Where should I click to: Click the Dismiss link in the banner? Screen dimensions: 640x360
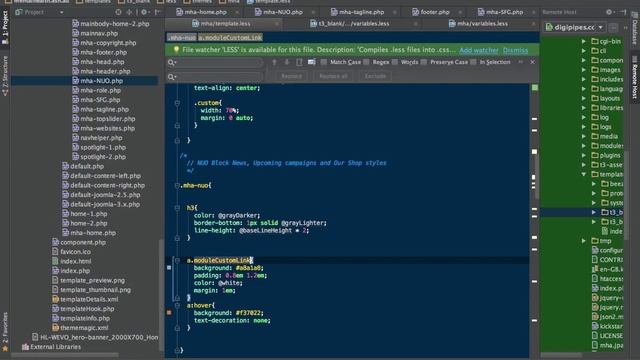[x=515, y=50]
